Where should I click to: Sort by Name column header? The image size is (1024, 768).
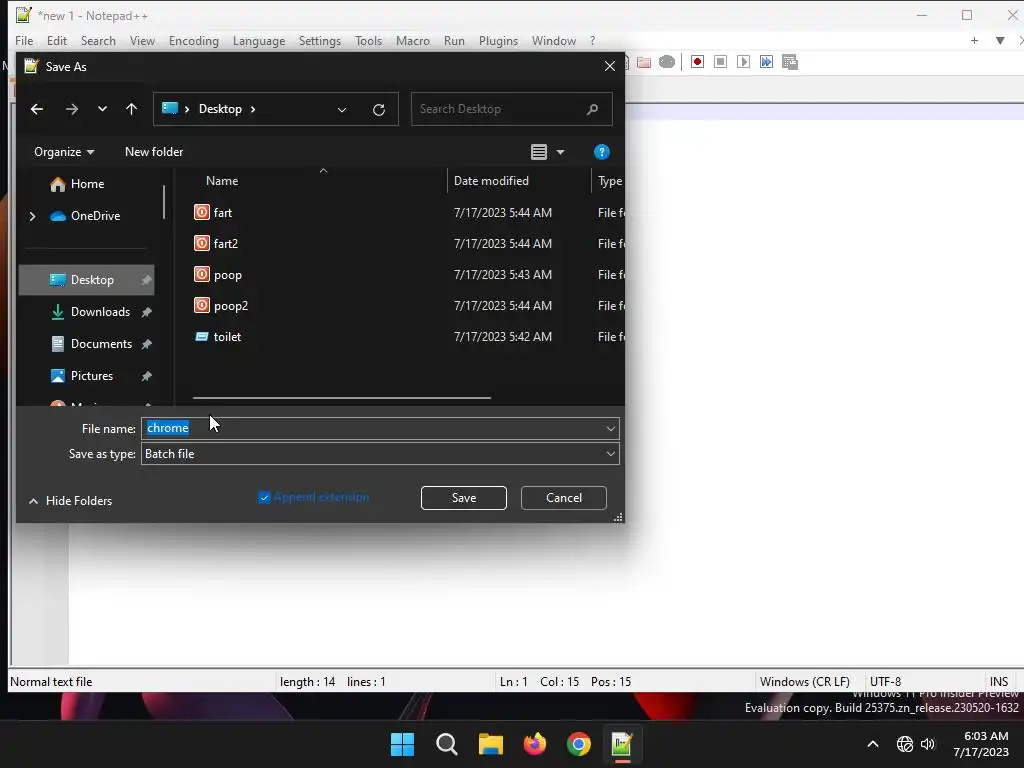point(222,181)
